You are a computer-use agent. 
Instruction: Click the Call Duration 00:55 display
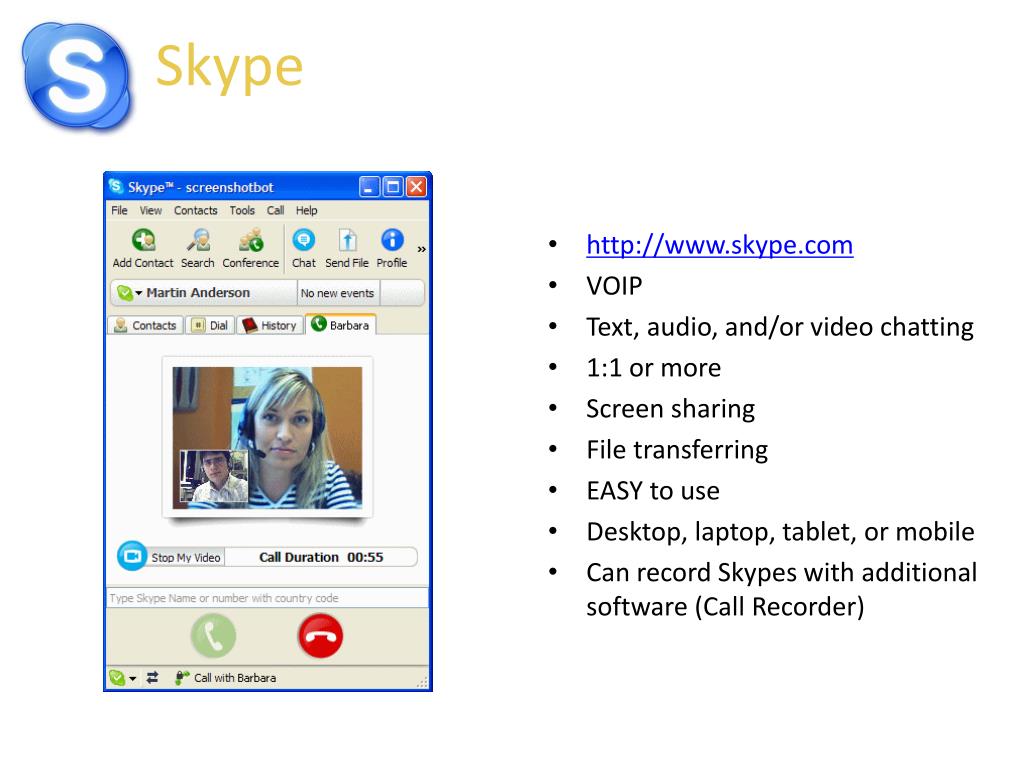[321, 557]
